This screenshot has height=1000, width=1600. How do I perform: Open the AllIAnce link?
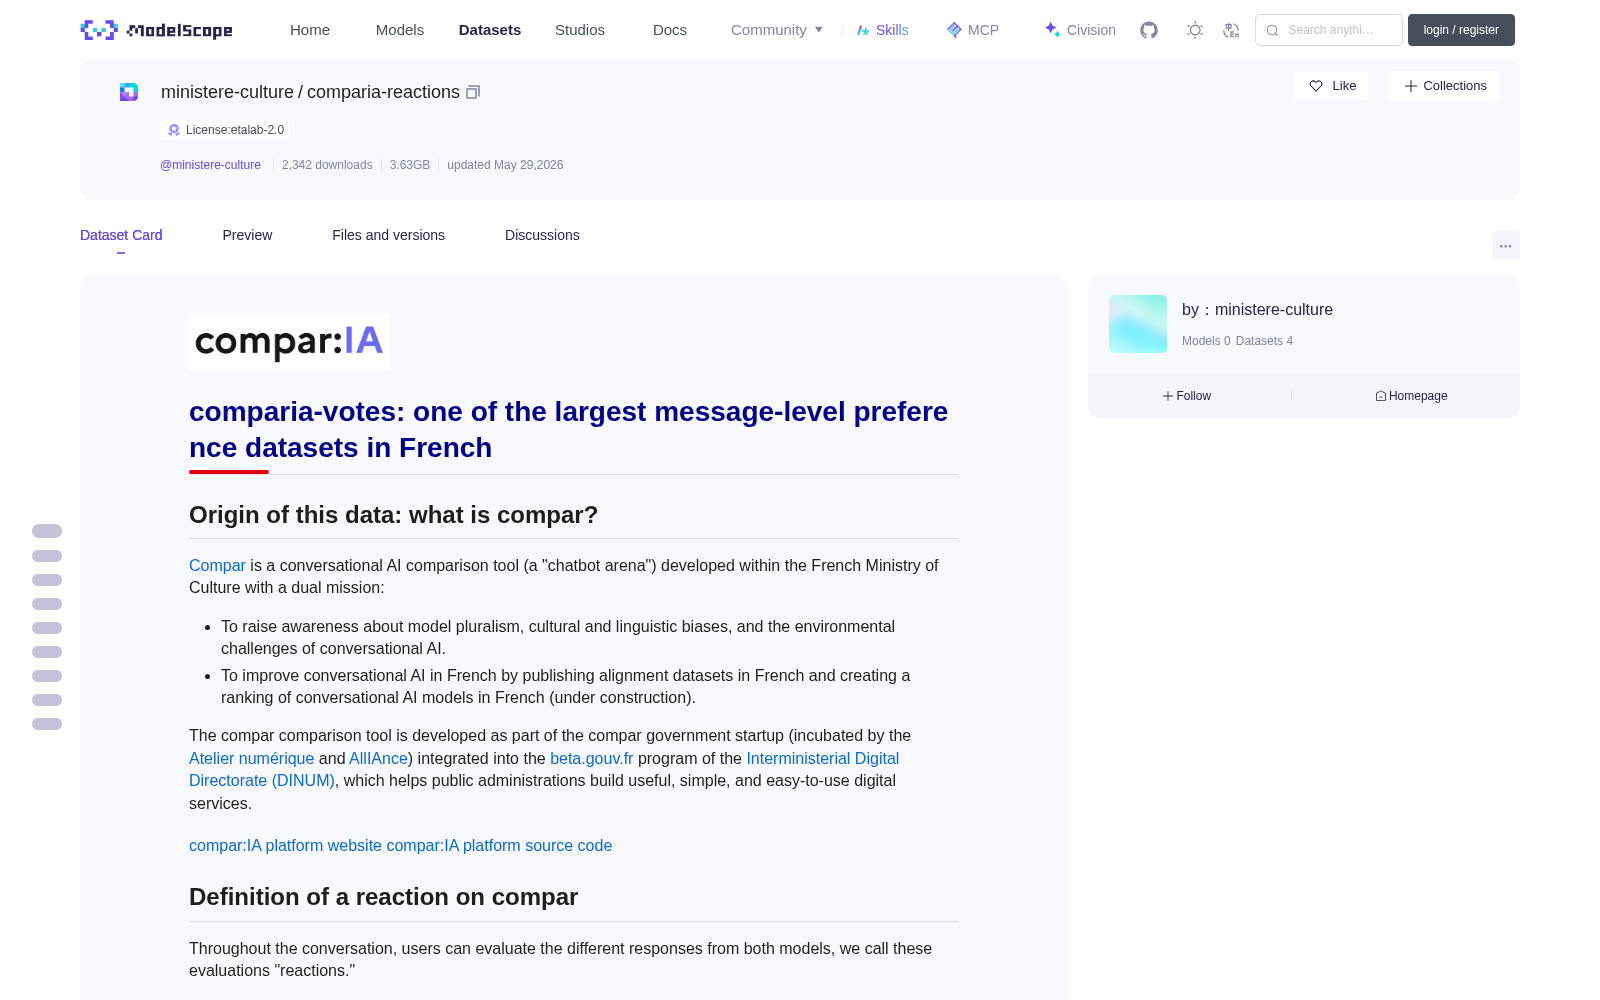pos(378,758)
